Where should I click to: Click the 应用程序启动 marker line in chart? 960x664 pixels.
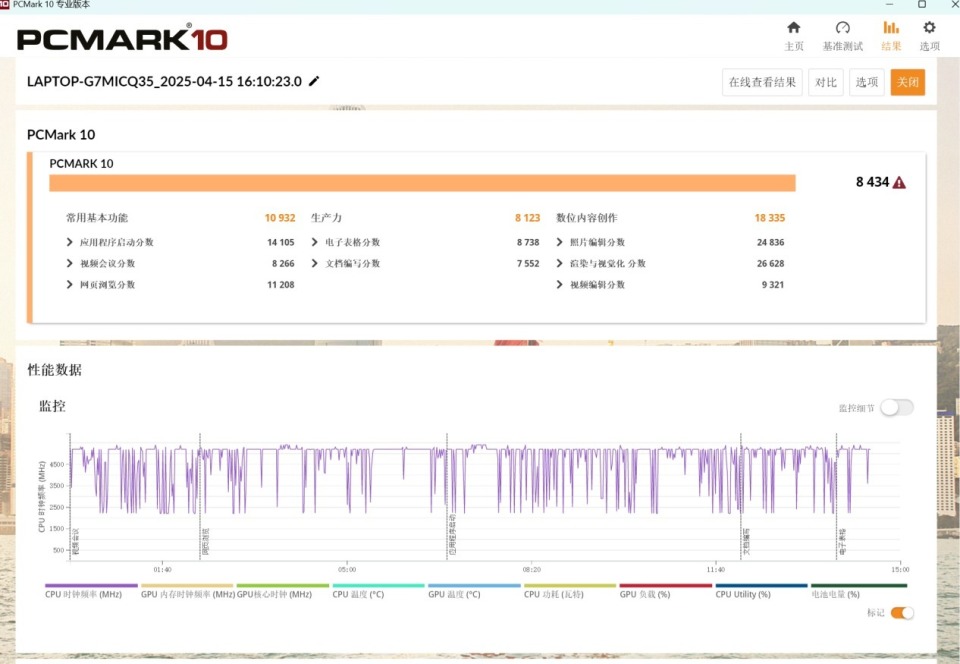(447, 496)
